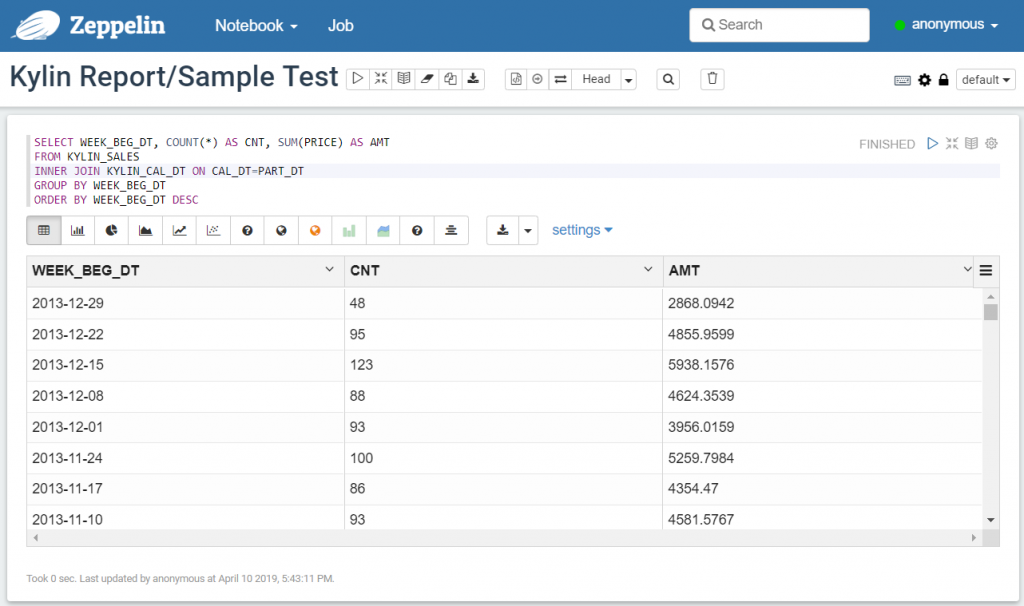Image resolution: width=1024 pixels, height=606 pixels.
Task: Export the note with download icon
Action: coord(473,79)
